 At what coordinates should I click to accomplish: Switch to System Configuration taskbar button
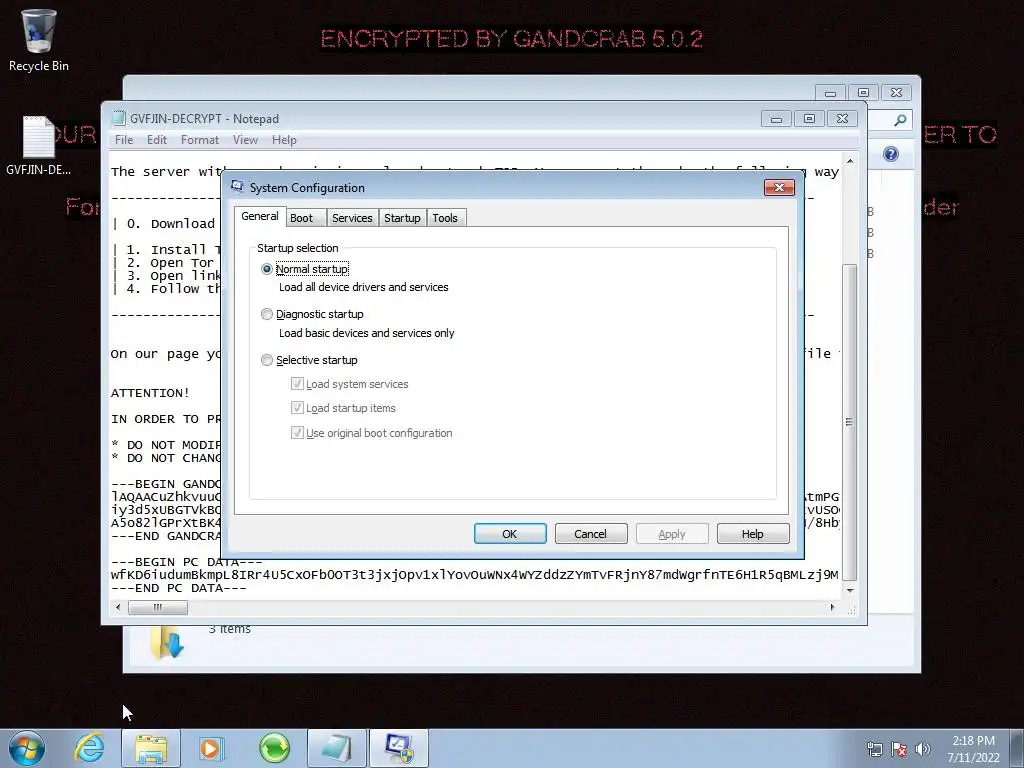399,748
